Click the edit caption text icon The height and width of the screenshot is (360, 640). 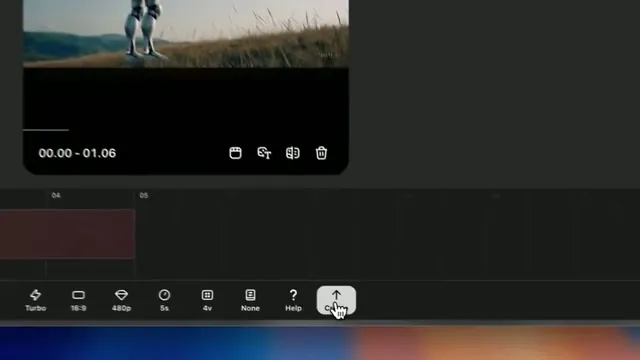(x=264, y=153)
